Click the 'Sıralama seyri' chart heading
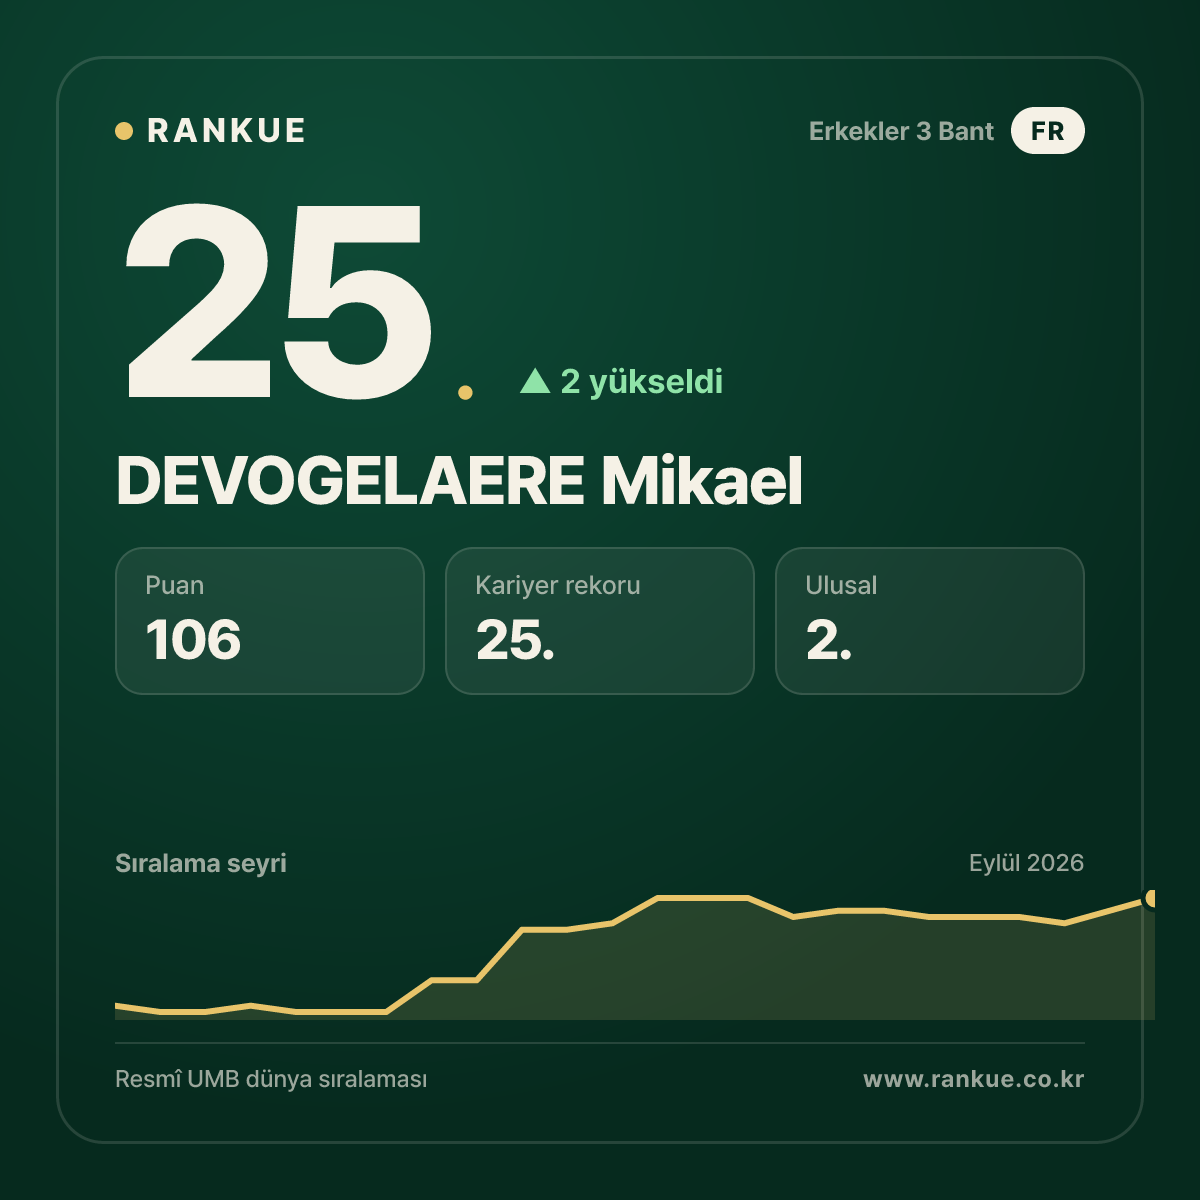Viewport: 1200px width, 1200px height. (201, 863)
